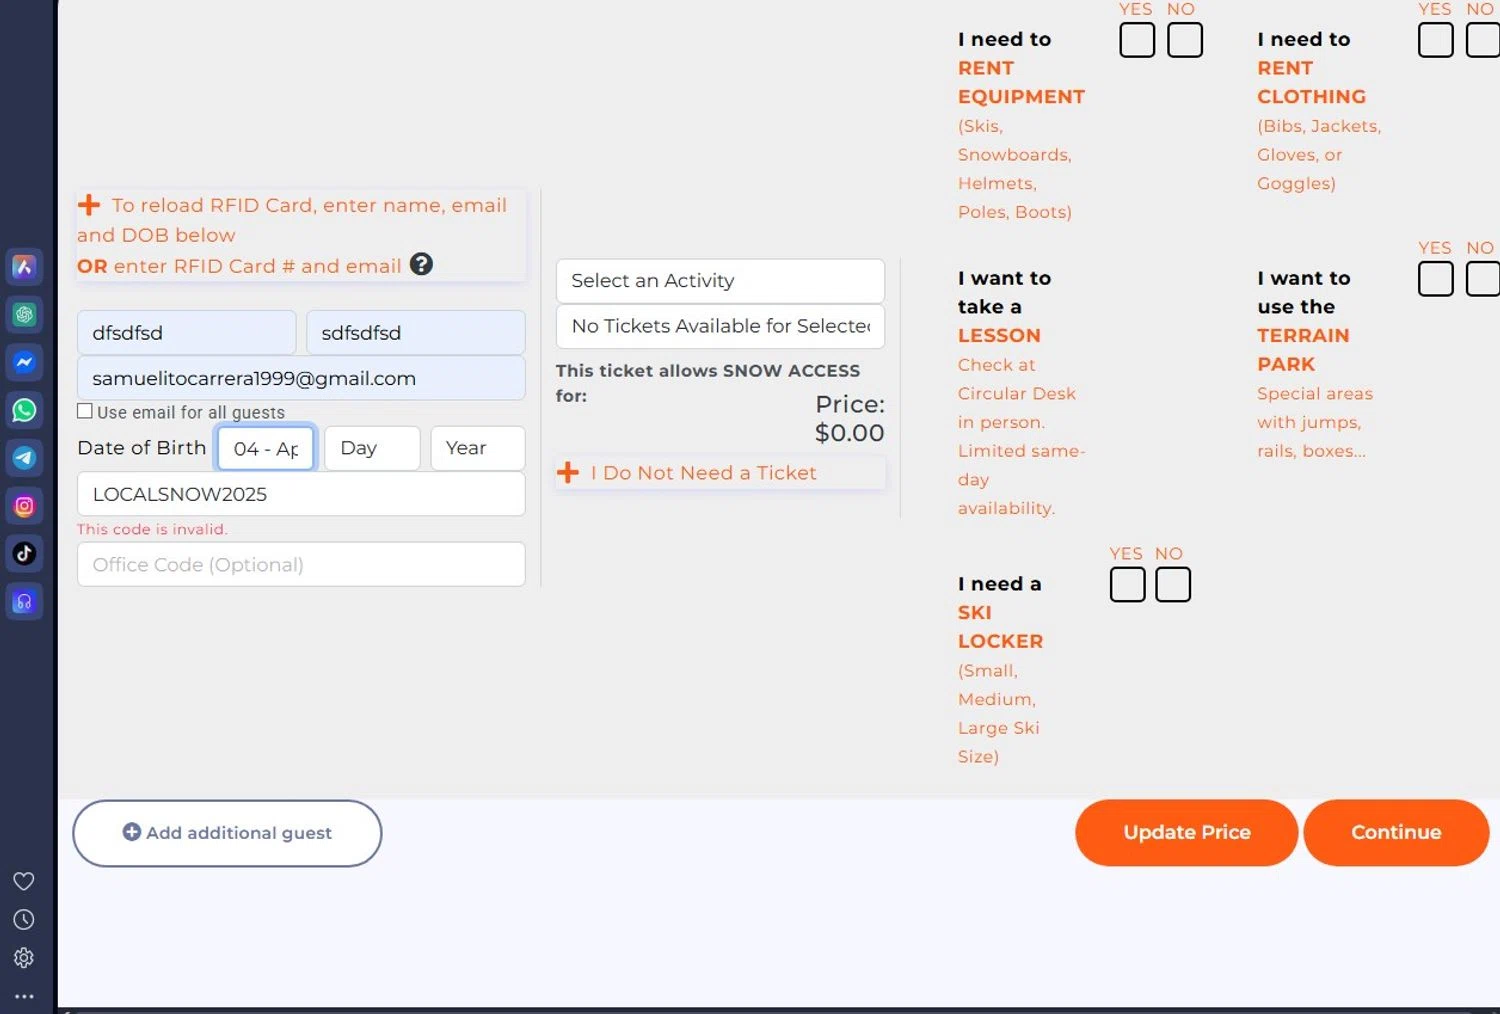Click I Do Not Need a Ticket
The width and height of the screenshot is (1500, 1014).
[703, 472]
